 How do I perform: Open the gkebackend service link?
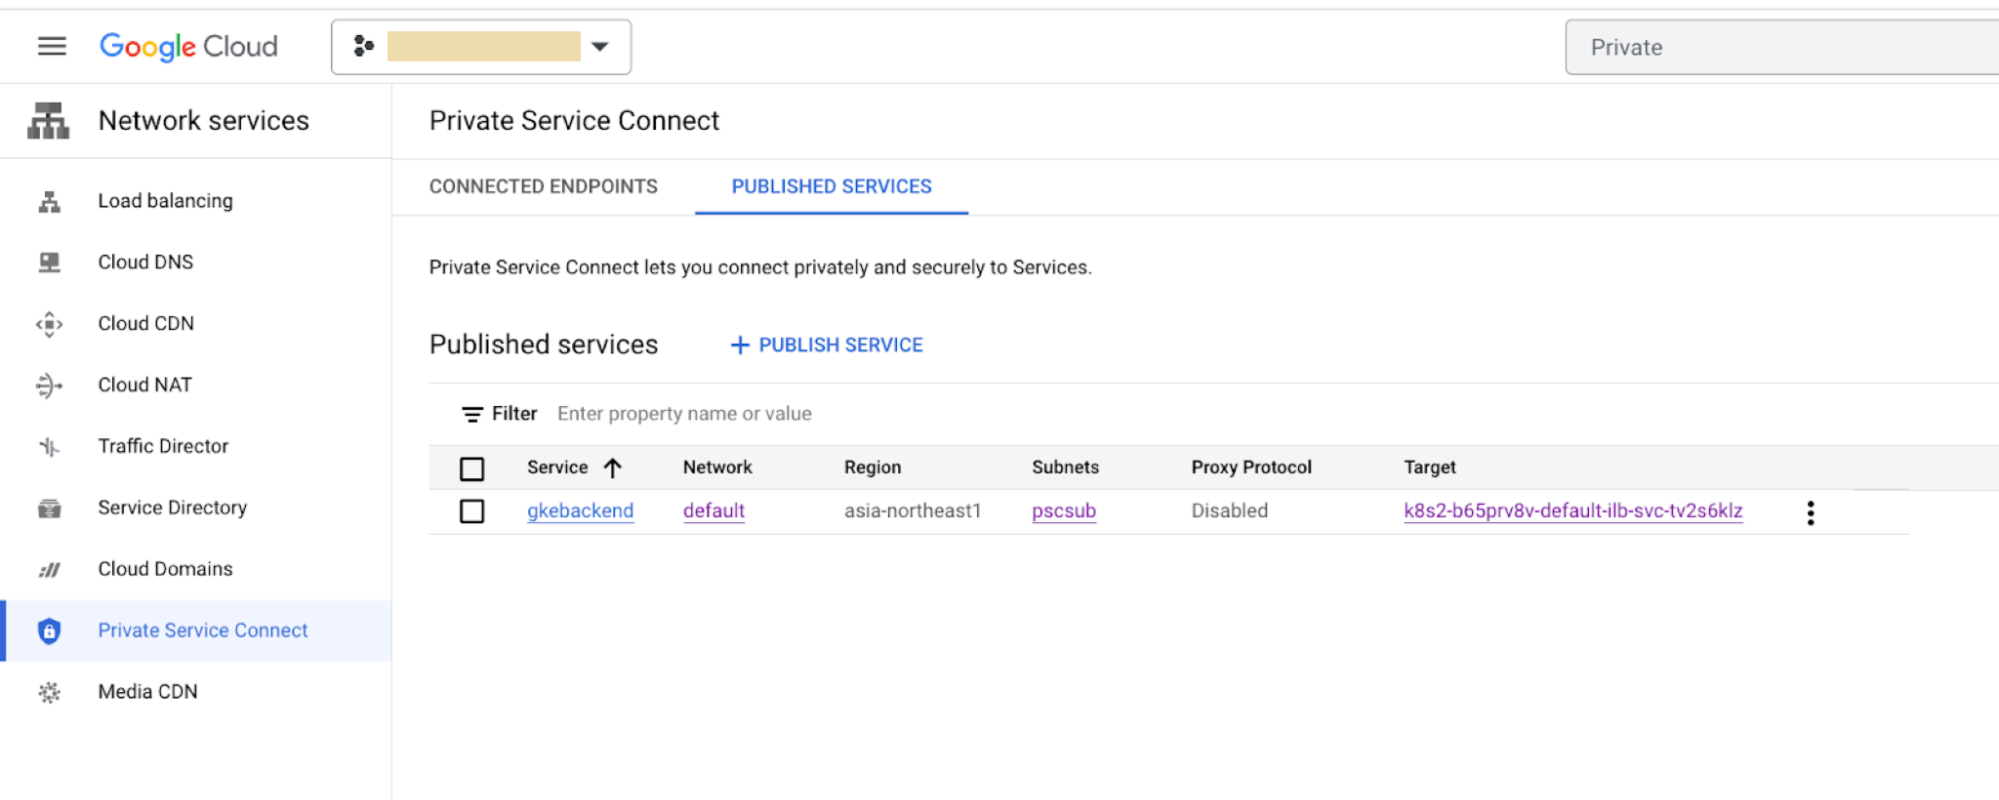[x=580, y=511]
